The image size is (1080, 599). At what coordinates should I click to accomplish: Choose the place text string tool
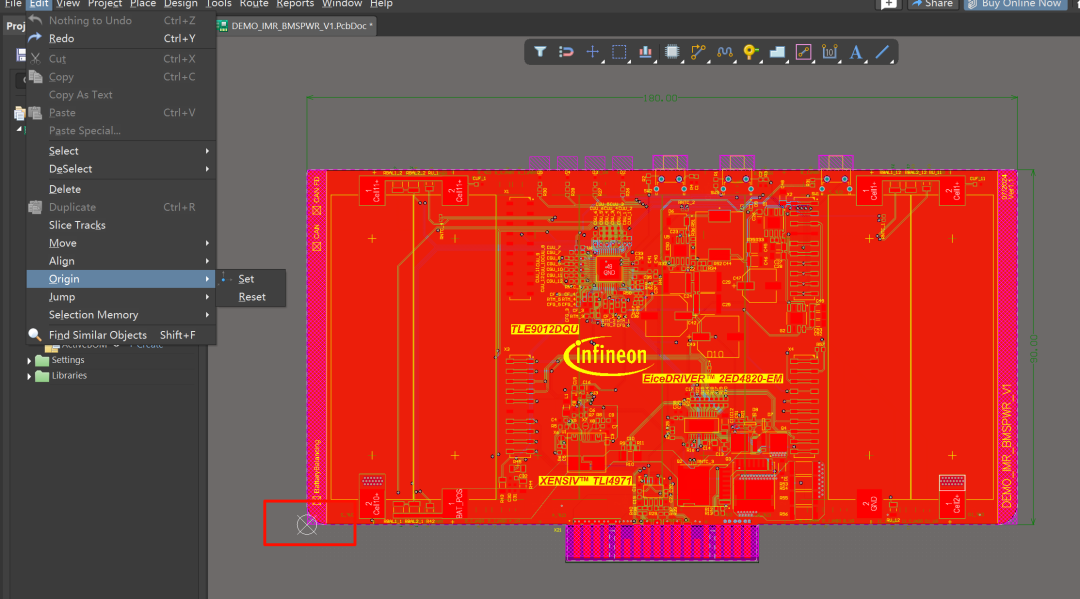point(856,52)
